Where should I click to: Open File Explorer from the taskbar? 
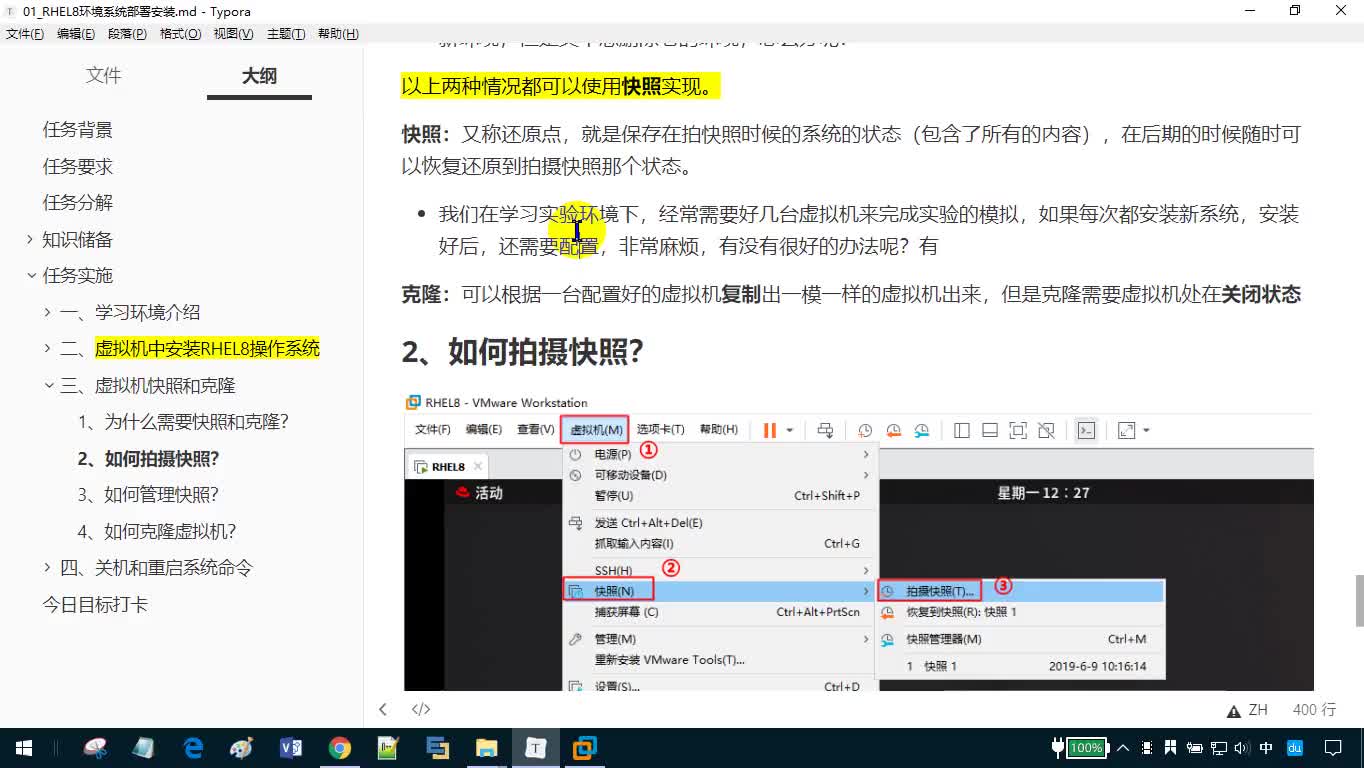(487, 748)
